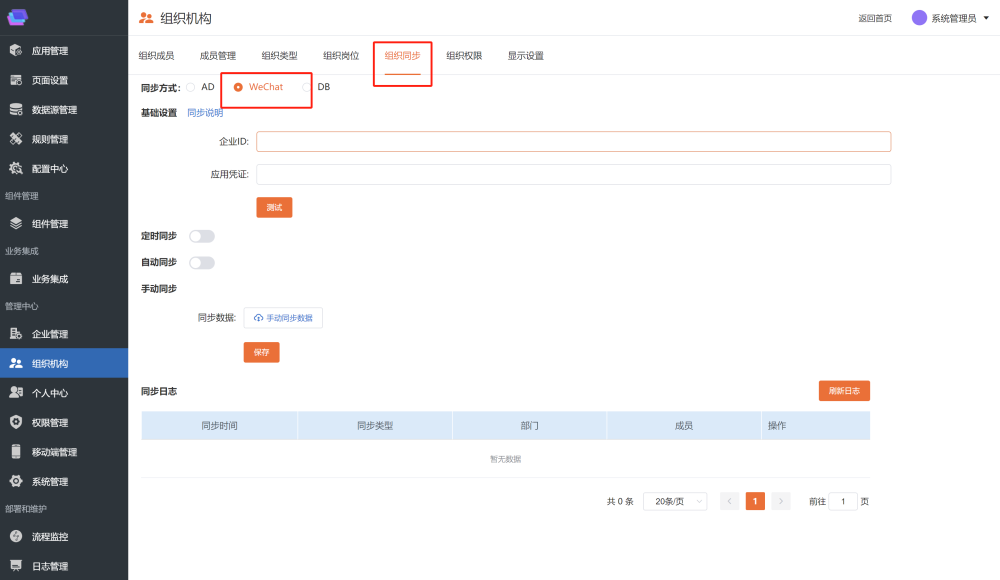Switch to the 组织权限 tab
The height and width of the screenshot is (580, 1000).
tap(464, 56)
